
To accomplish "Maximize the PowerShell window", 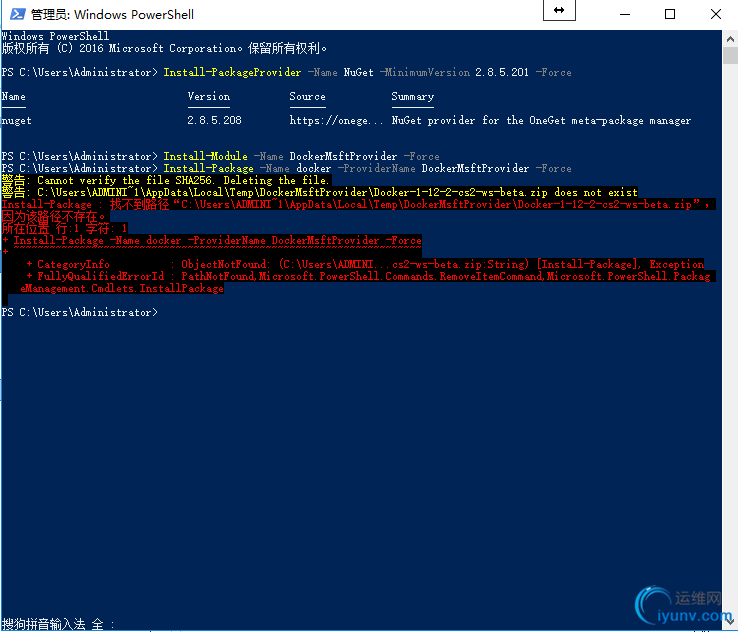I will (x=670, y=14).
